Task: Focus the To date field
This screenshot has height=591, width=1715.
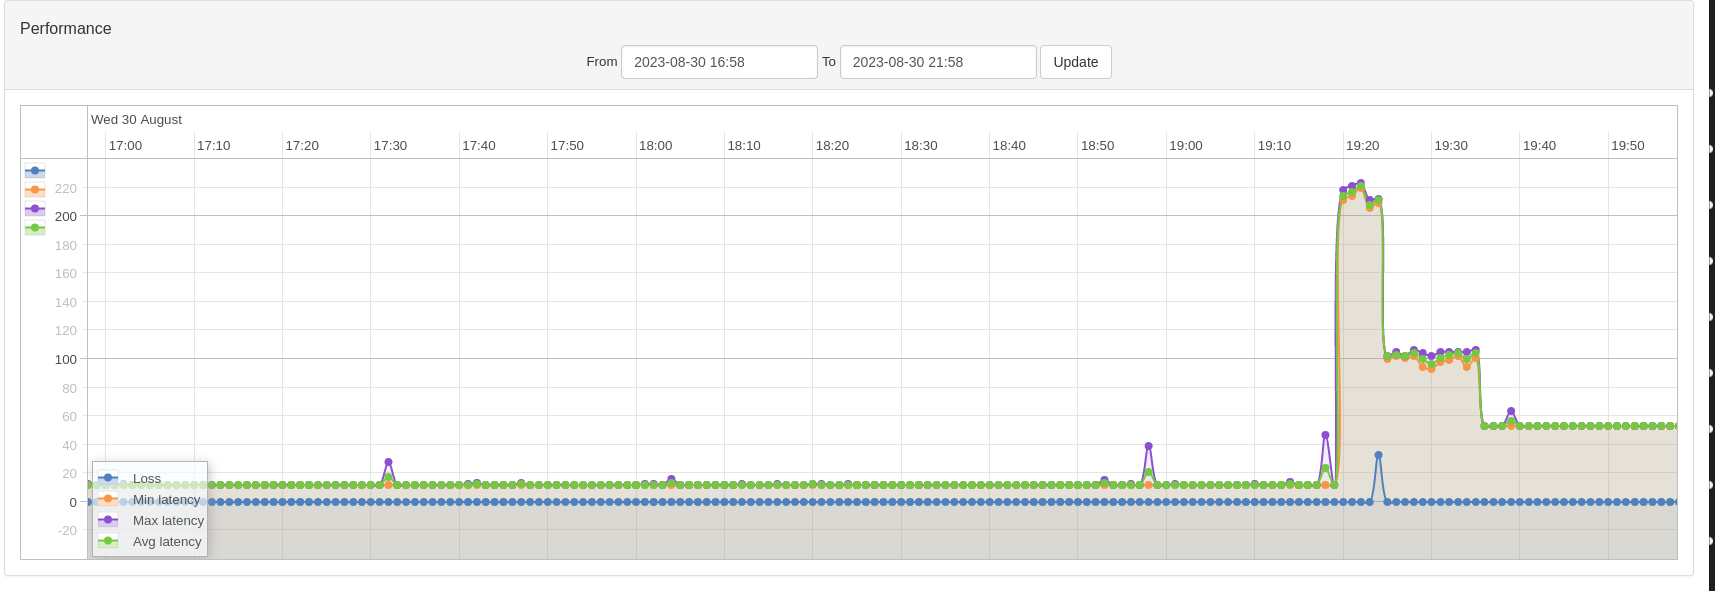Action: click(938, 62)
